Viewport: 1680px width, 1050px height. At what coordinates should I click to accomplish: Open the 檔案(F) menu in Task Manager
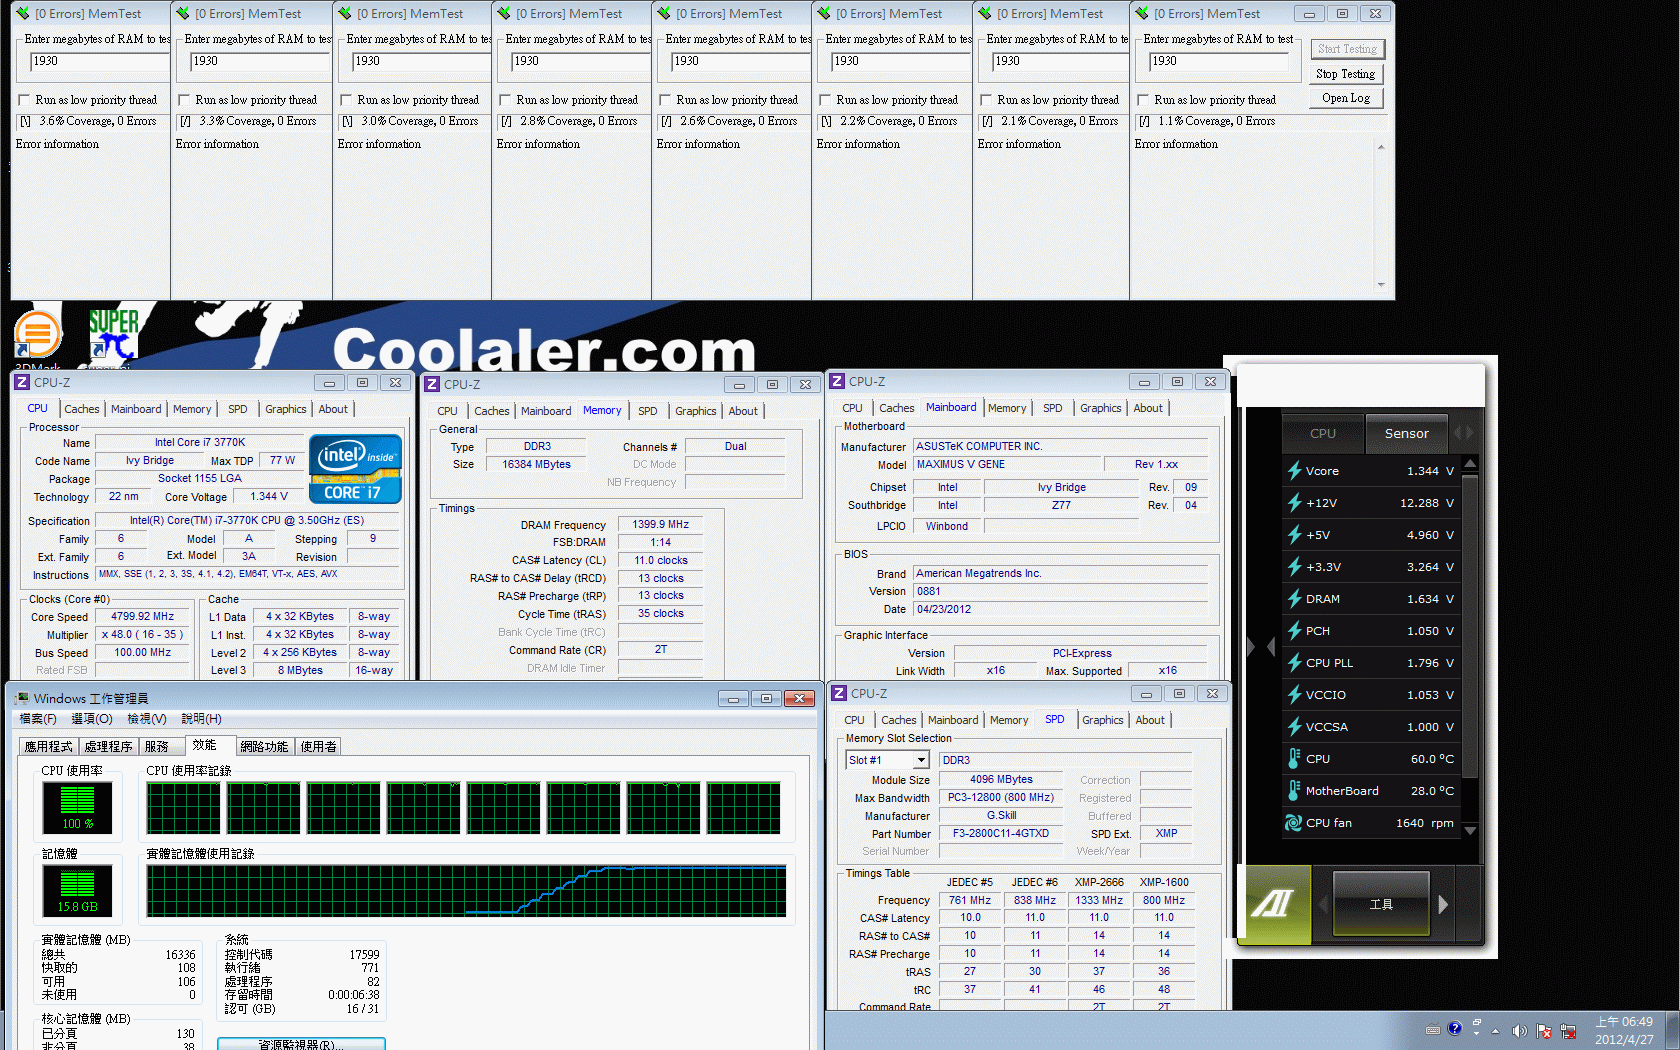(x=38, y=719)
